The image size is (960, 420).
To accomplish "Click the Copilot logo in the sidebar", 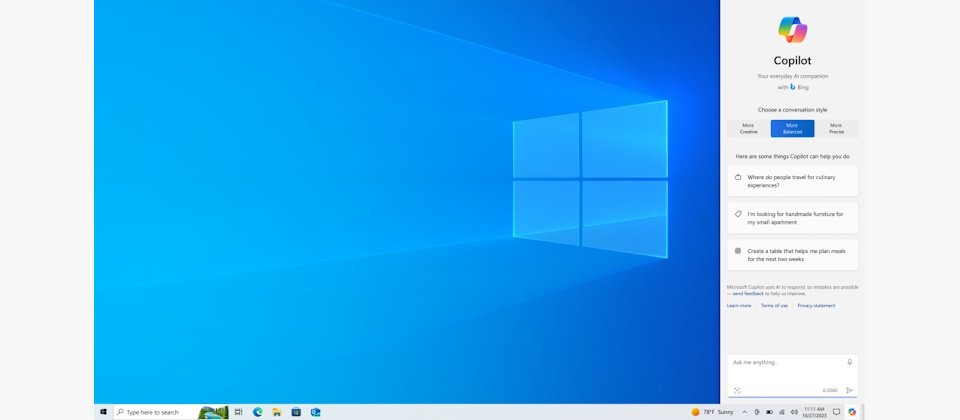I will 792,29.
